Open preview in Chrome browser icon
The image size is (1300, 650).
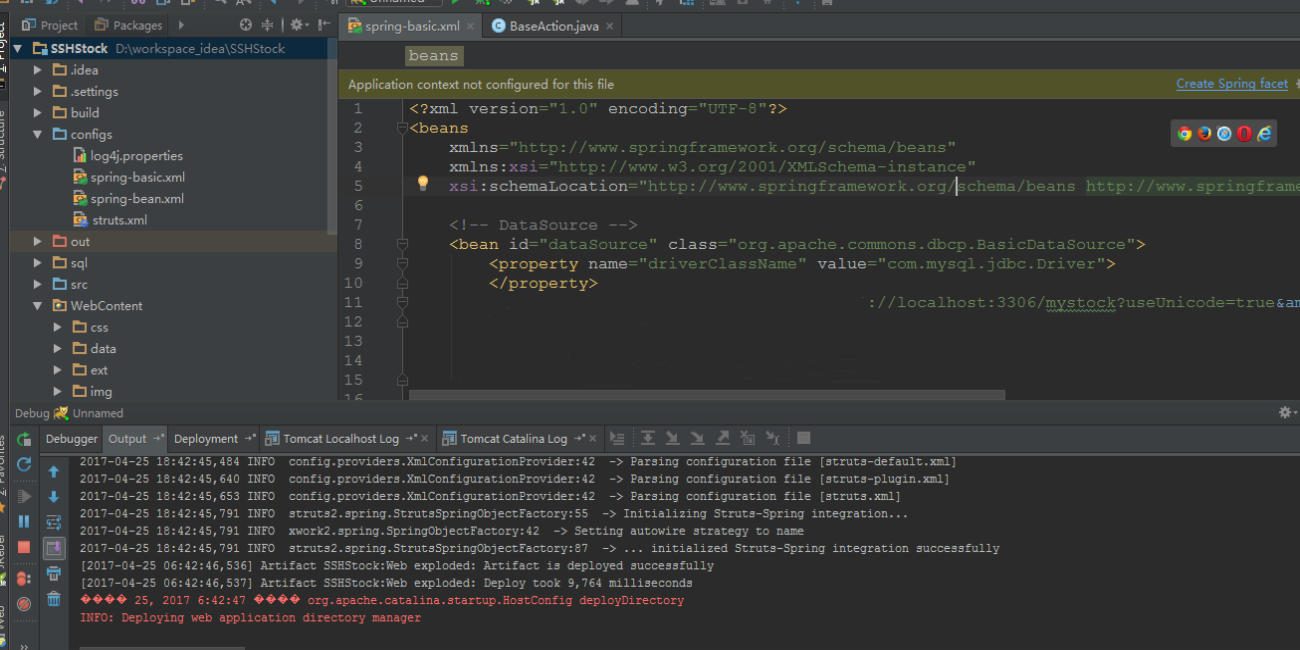[x=1185, y=133]
